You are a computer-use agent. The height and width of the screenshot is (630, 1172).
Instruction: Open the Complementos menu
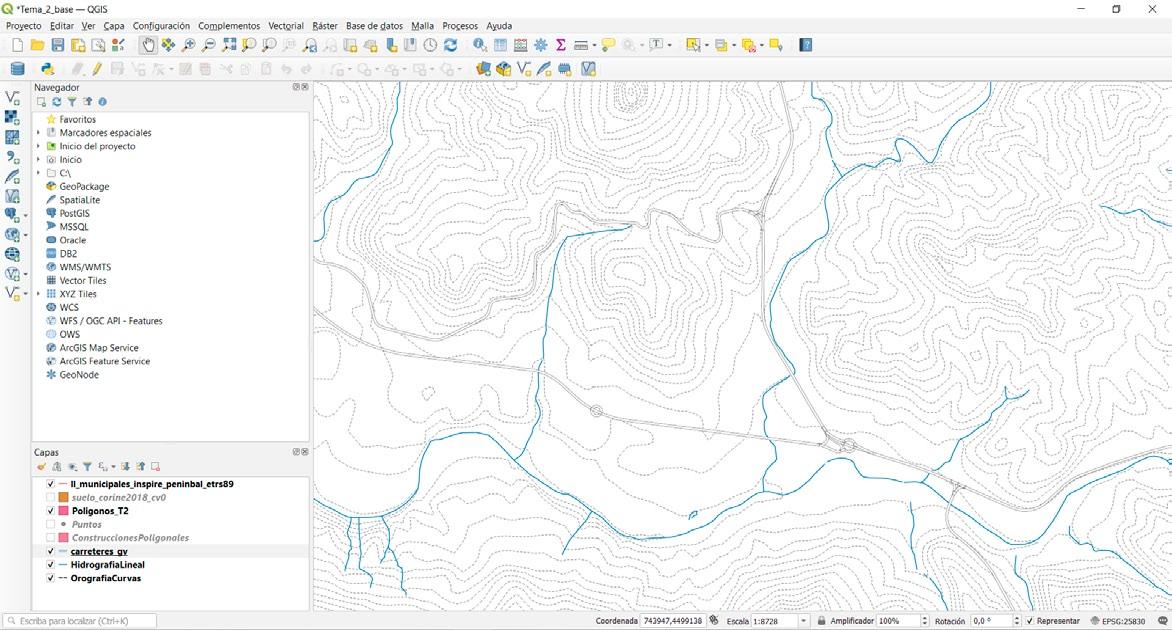229,25
